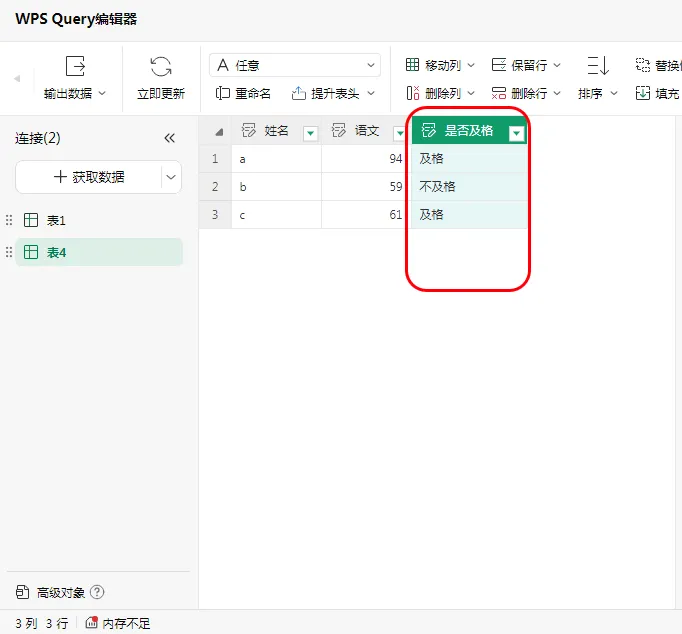Click the 删除列 delete column icon
682x634 pixels.
pyautogui.click(x=413, y=93)
